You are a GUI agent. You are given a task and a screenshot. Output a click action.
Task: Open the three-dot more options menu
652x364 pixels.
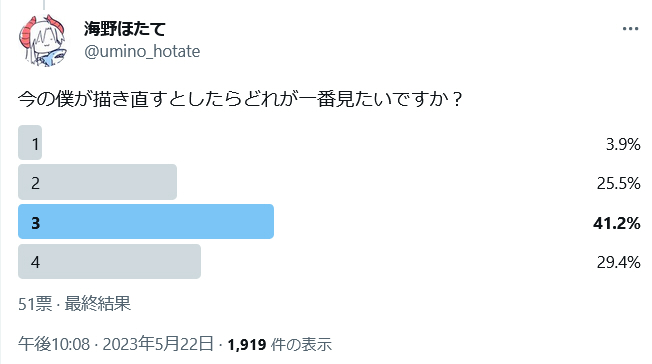630,29
